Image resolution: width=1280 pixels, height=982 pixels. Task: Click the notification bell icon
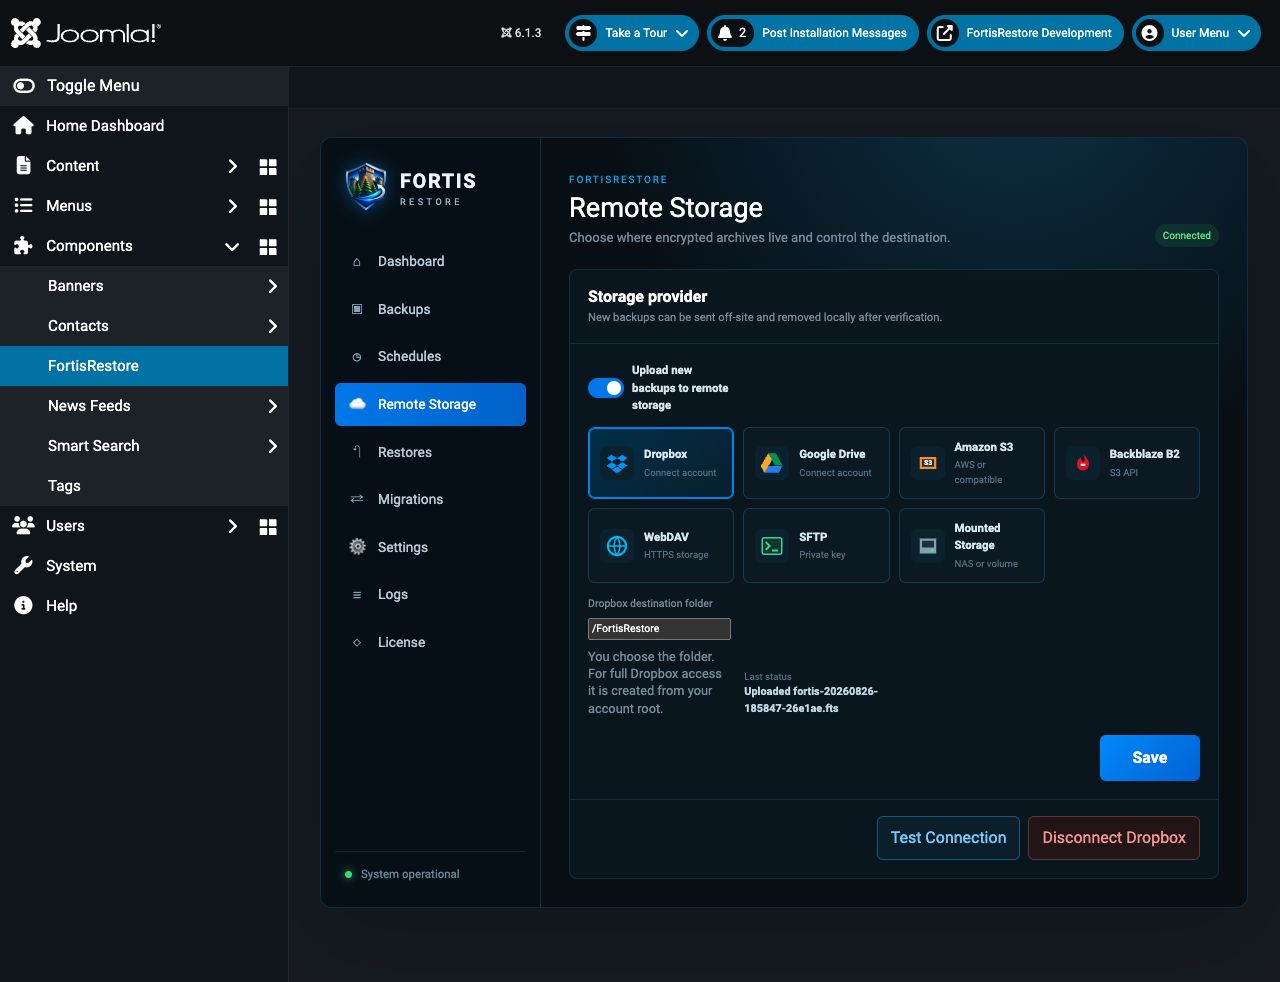[725, 33]
